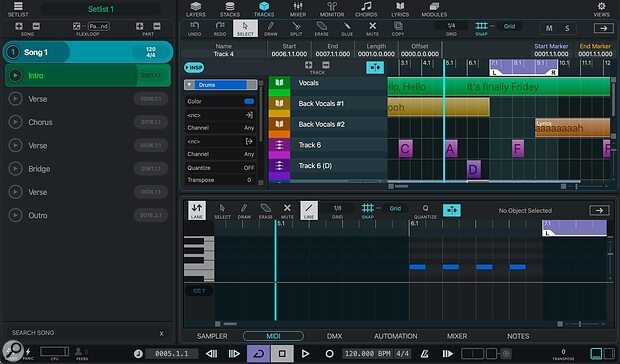The width and height of the screenshot is (620, 364).
Task: Toggle track Solo S button
Action: pyautogui.click(x=567, y=28)
